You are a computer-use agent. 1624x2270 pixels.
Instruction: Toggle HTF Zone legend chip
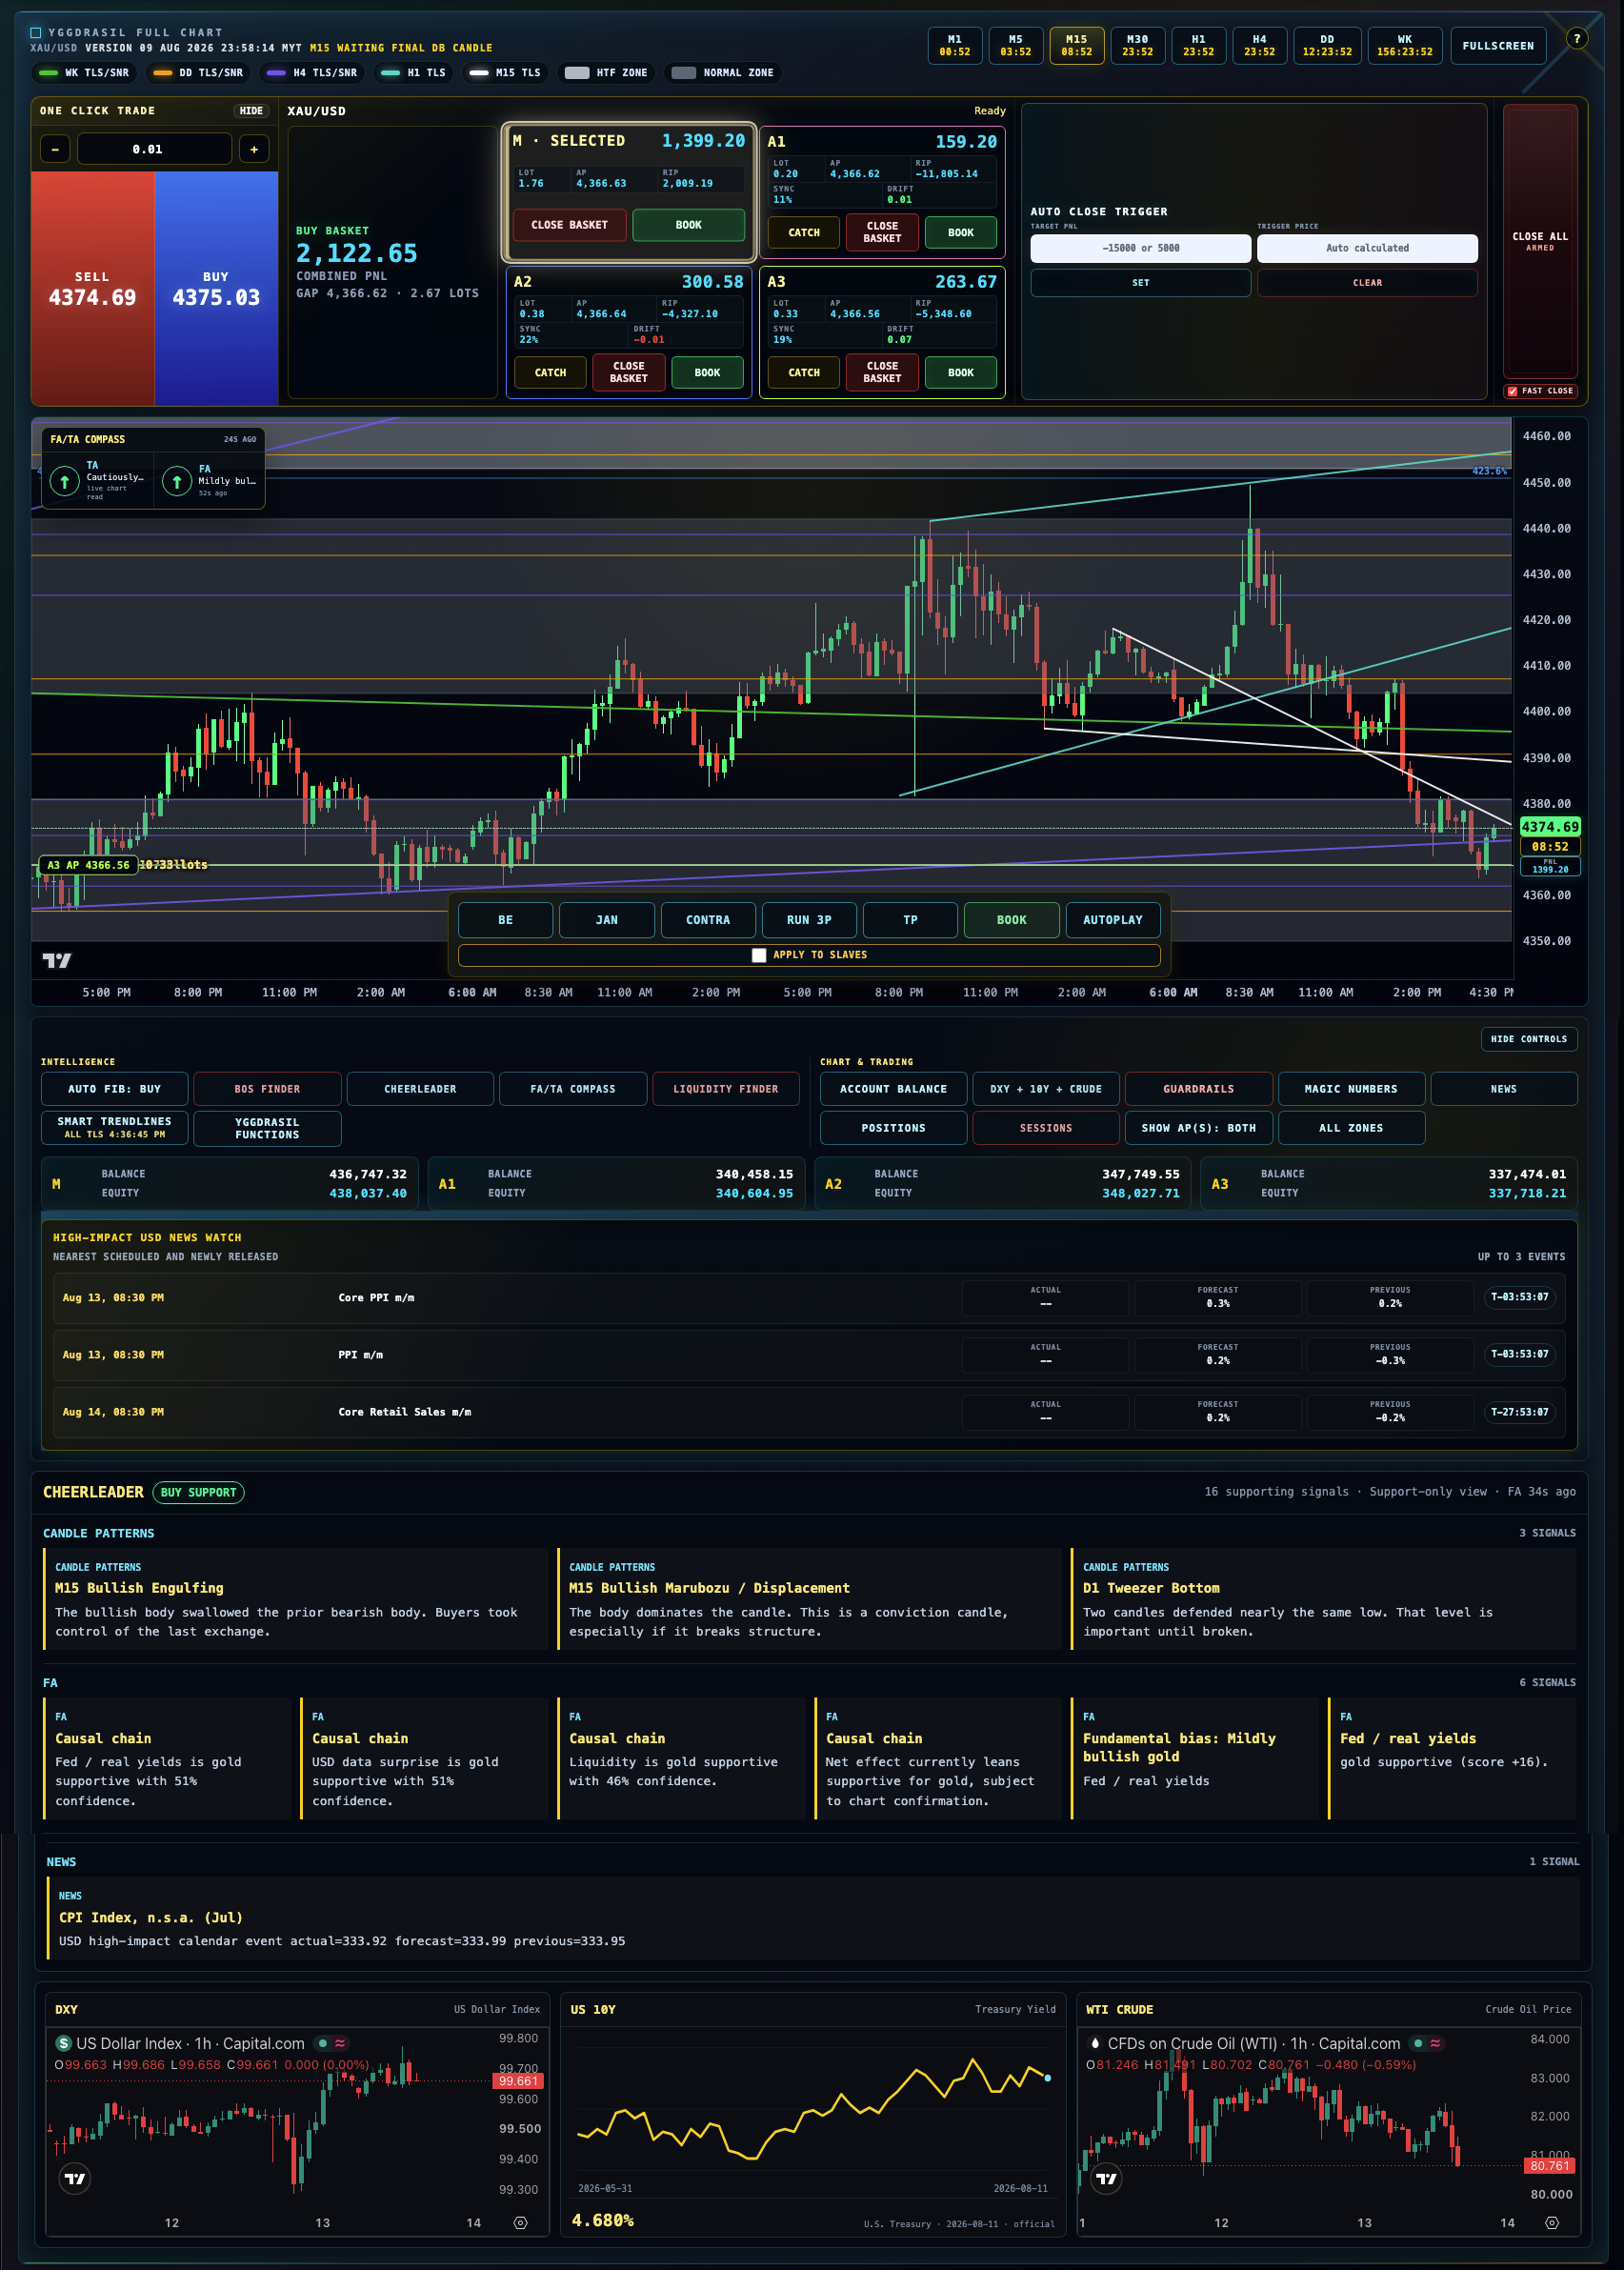click(x=606, y=73)
